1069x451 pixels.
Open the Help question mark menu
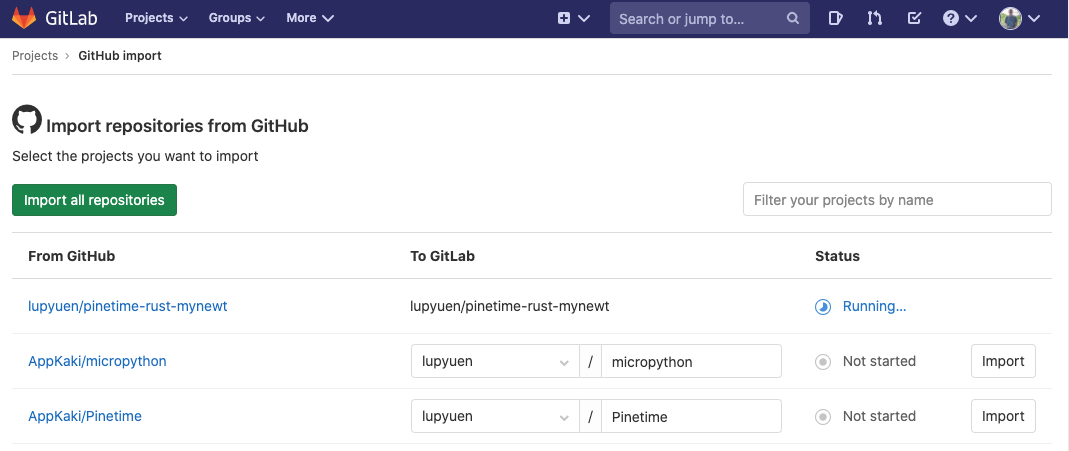pyautogui.click(x=960, y=18)
